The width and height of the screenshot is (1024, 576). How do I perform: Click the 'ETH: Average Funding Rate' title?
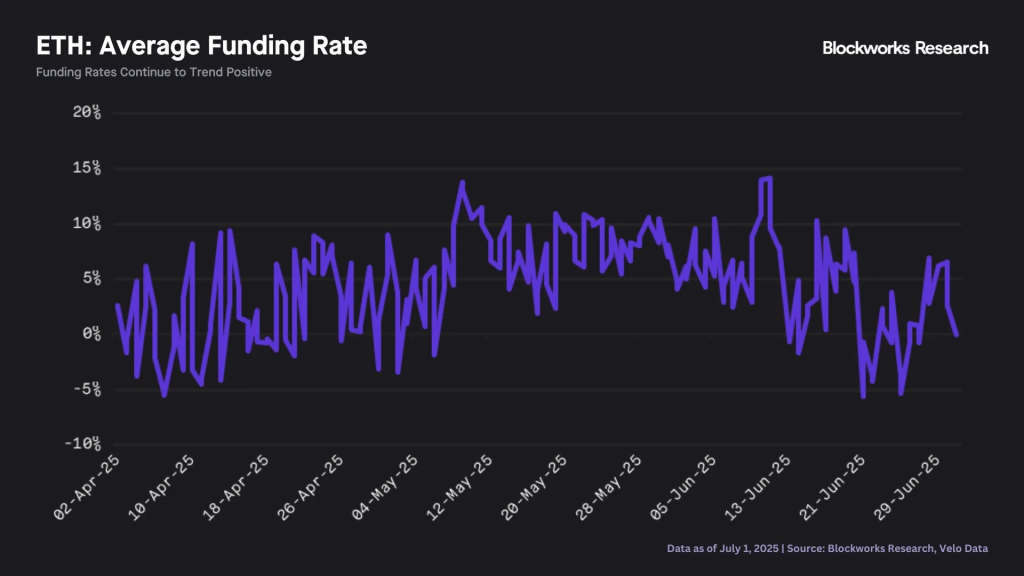201,46
